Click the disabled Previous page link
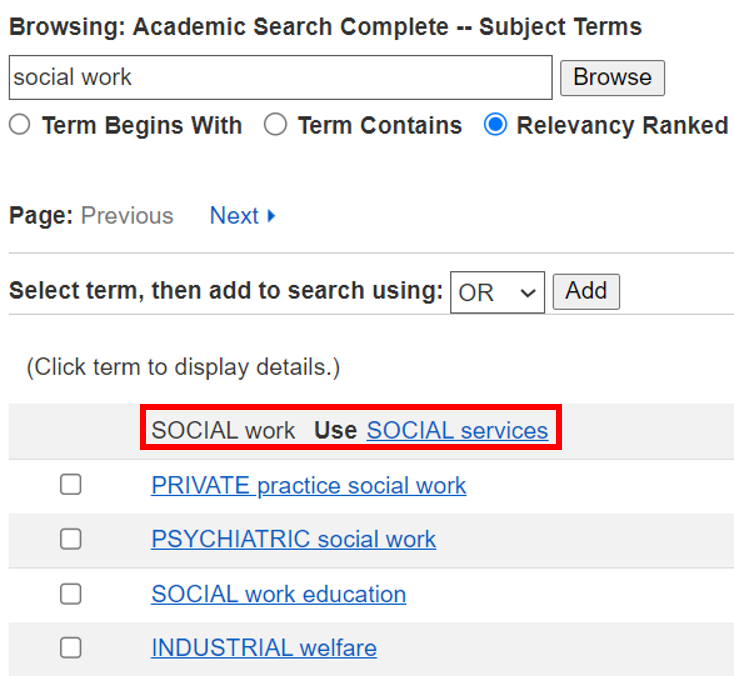Image resolution: width=734 pixels, height=676 pixels. (x=127, y=216)
